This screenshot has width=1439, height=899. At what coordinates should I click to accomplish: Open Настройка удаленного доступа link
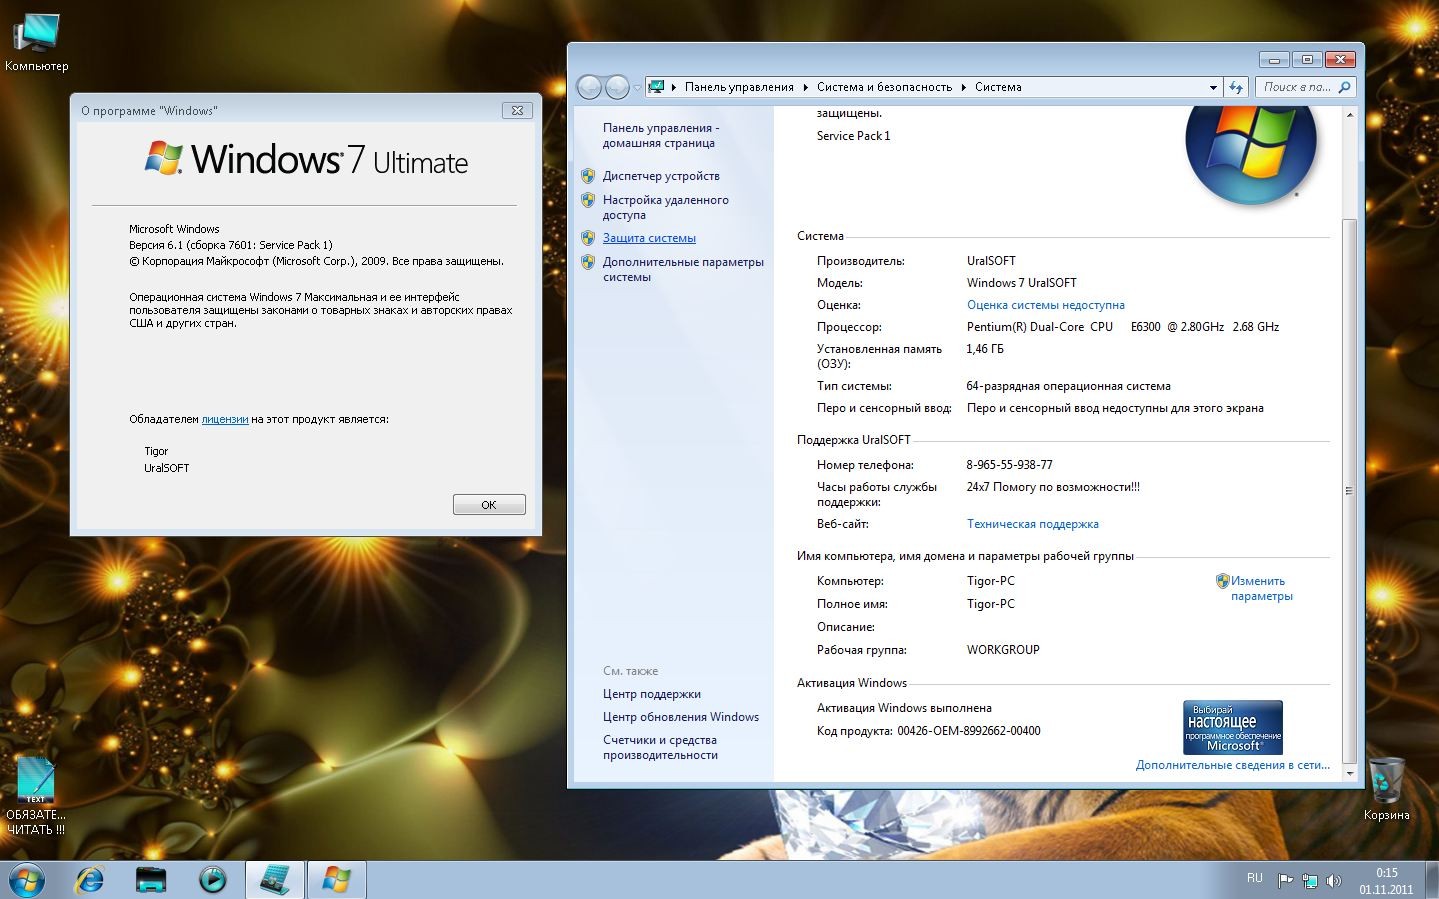pyautogui.click(x=666, y=207)
